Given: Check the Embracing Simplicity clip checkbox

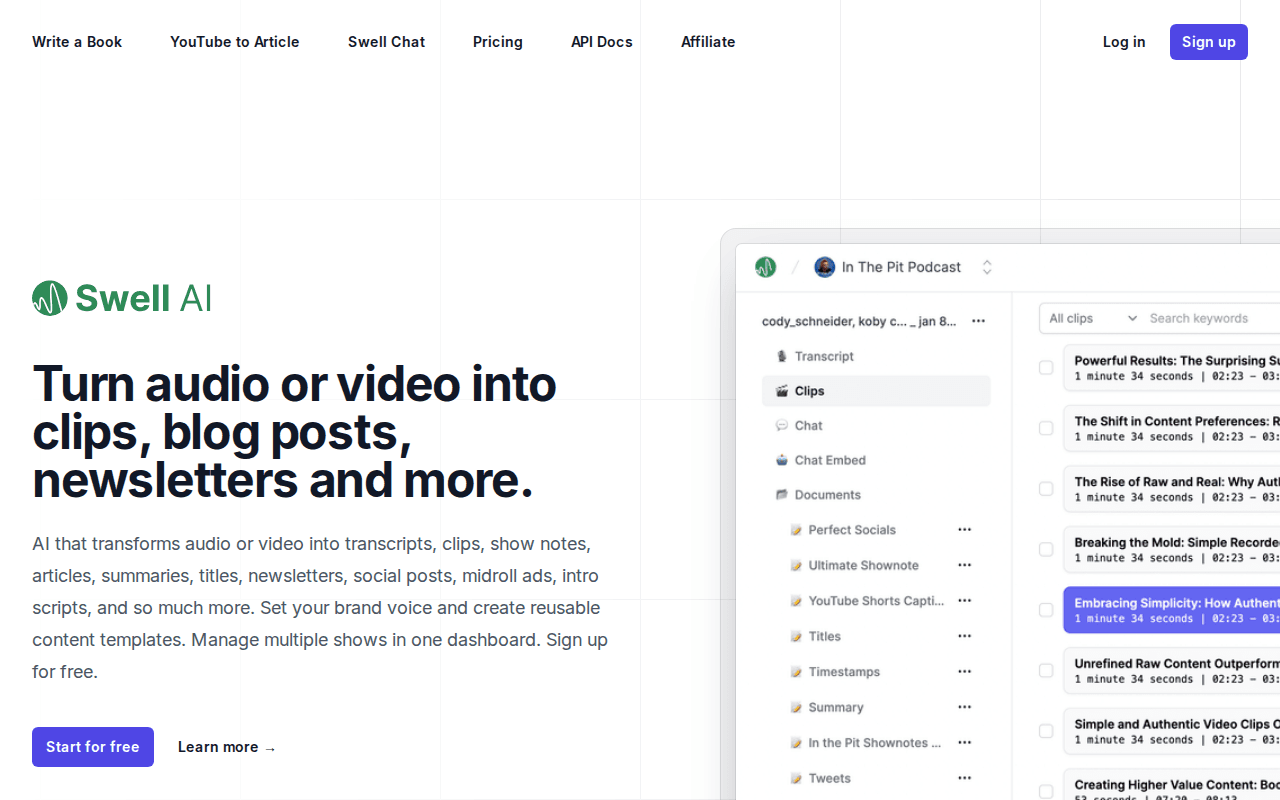Looking at the screenshot, I should [x=1046, y=610].
